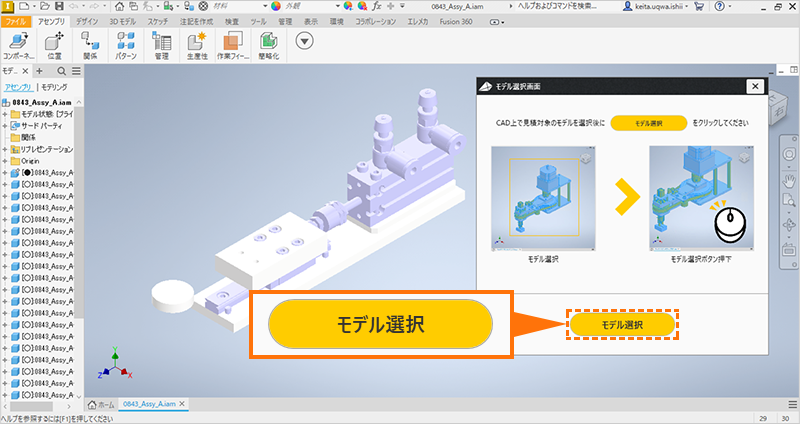Expand the モデル状態 folder in browser tree
The image size is (800, 424).
tap(5, 114)
